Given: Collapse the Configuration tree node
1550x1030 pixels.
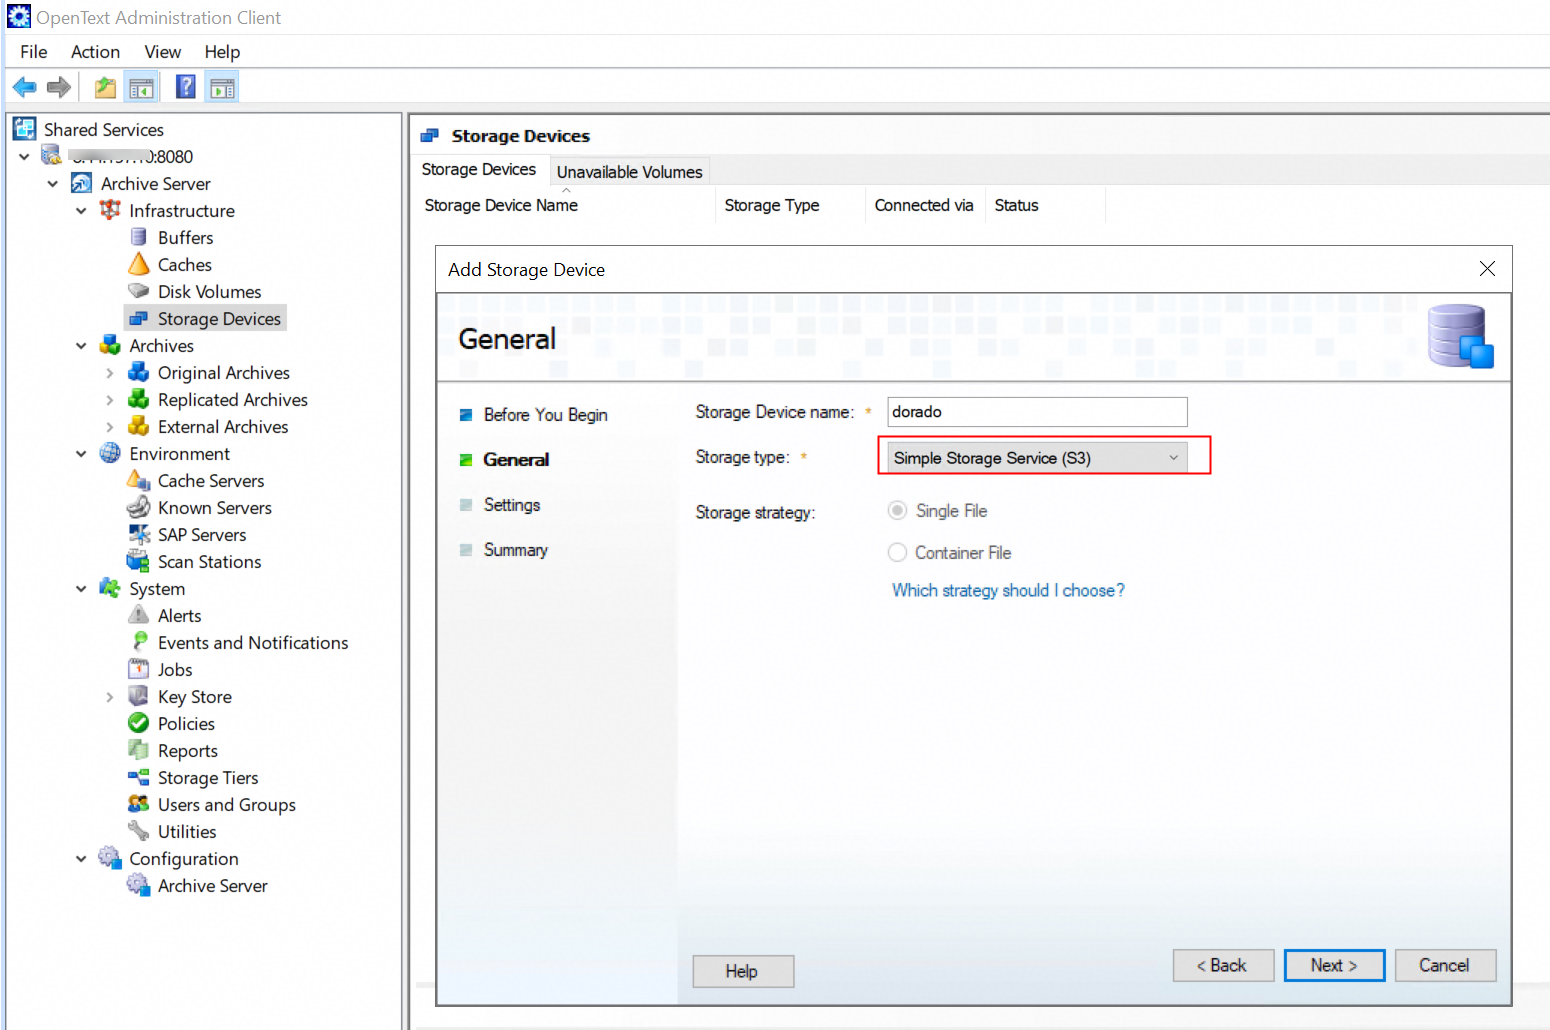Looking at the screenshot, I should [81, 859].
